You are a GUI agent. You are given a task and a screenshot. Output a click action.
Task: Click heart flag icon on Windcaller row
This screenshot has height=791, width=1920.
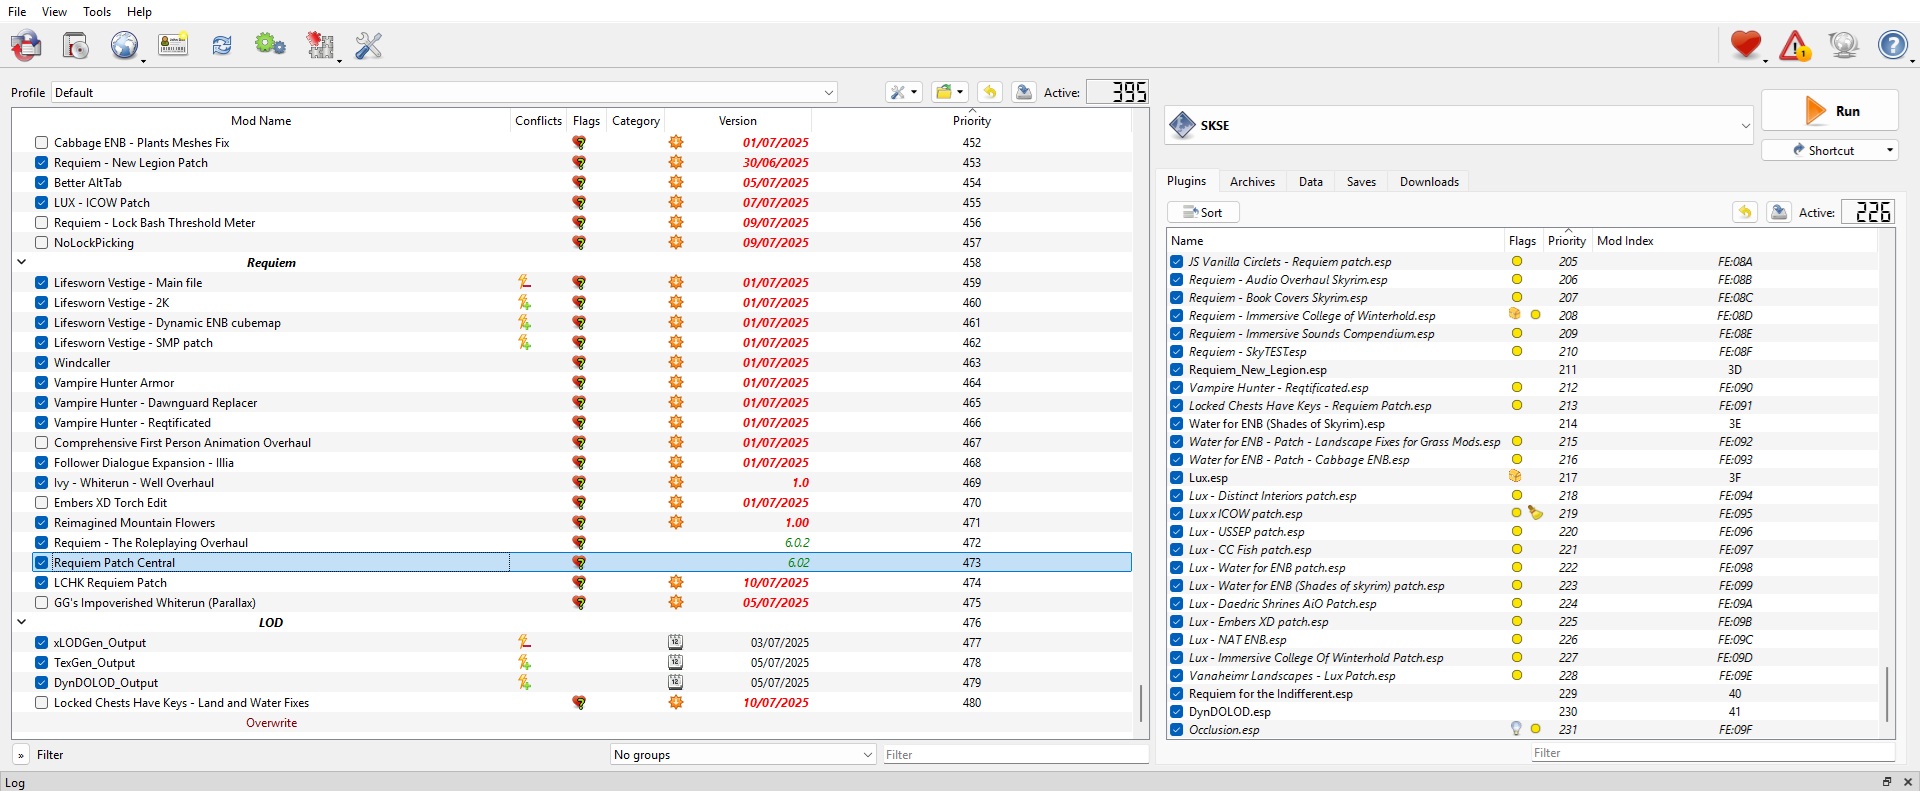tap(579, 362)
